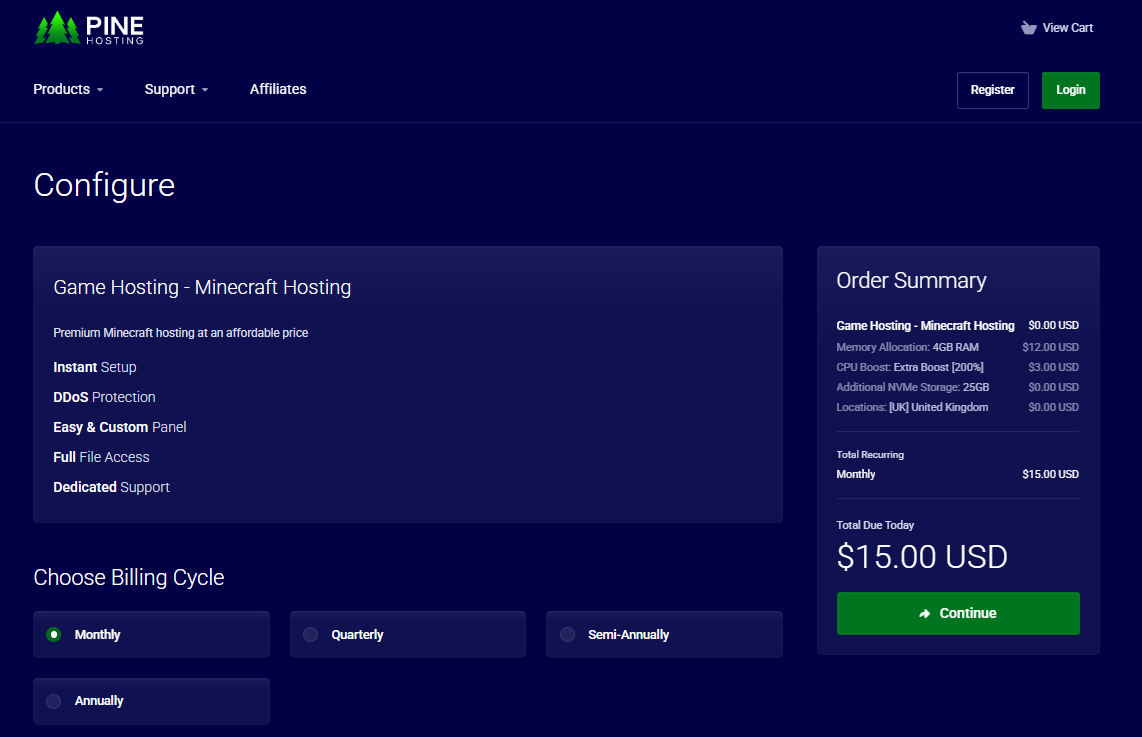
Task: Click the Configure page heading
Action: 104,185
